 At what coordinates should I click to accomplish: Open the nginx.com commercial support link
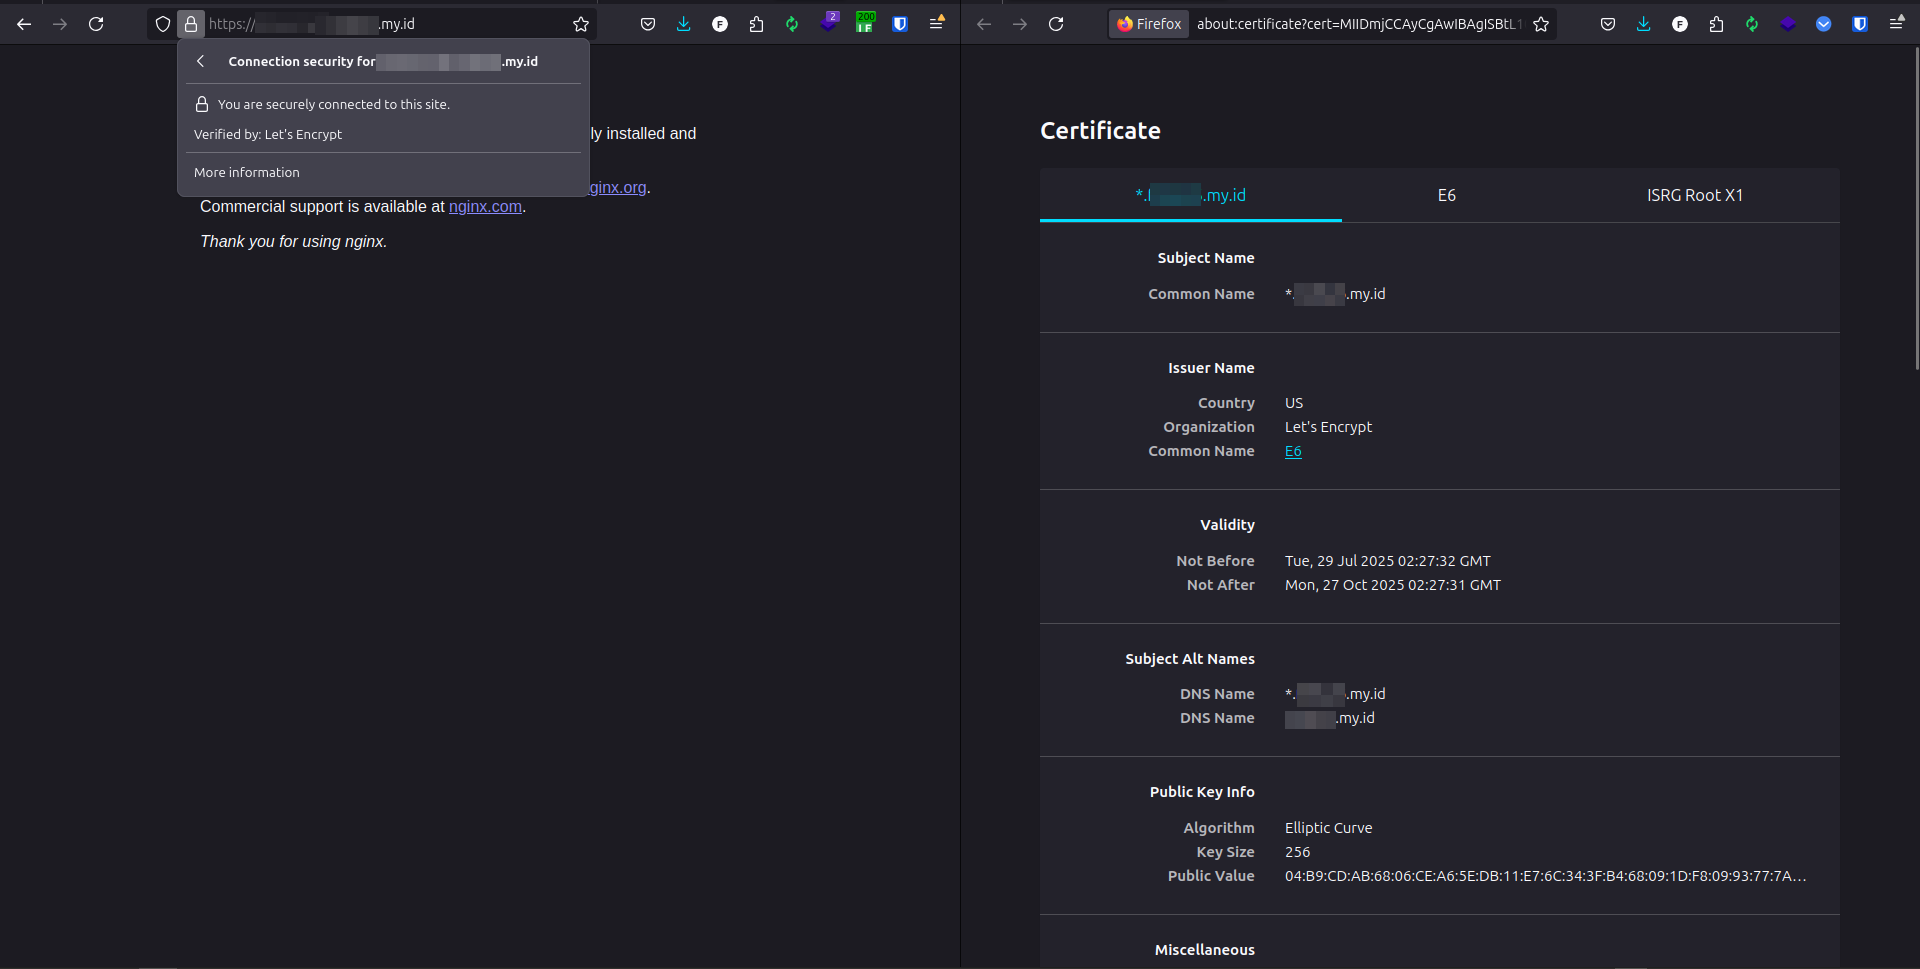click(x=485, y=206)
